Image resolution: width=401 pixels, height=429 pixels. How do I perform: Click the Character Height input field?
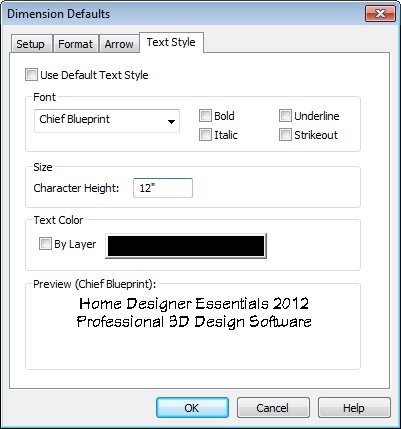[x=163, y=188]
